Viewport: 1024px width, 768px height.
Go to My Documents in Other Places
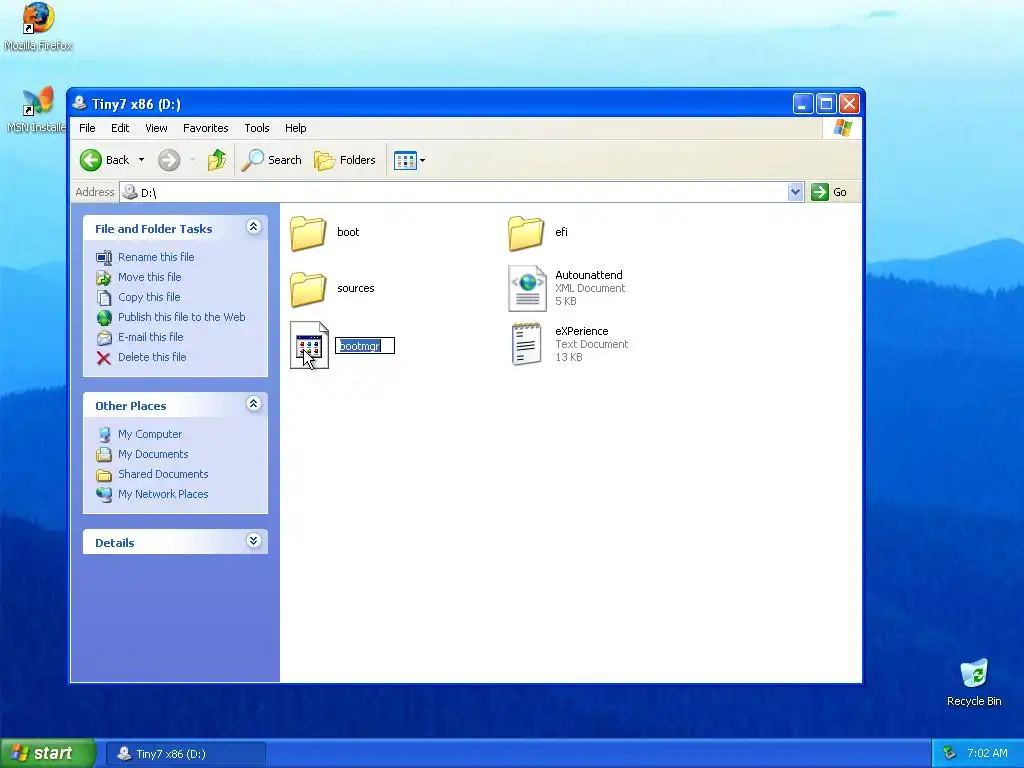point(153,454)
